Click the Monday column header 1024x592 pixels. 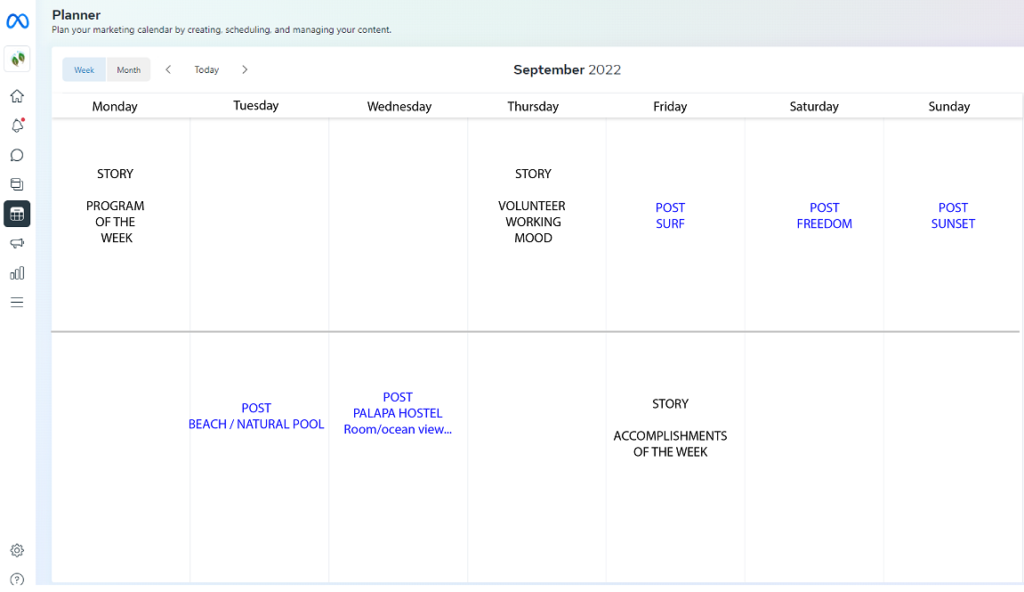(x=115, y=107)
